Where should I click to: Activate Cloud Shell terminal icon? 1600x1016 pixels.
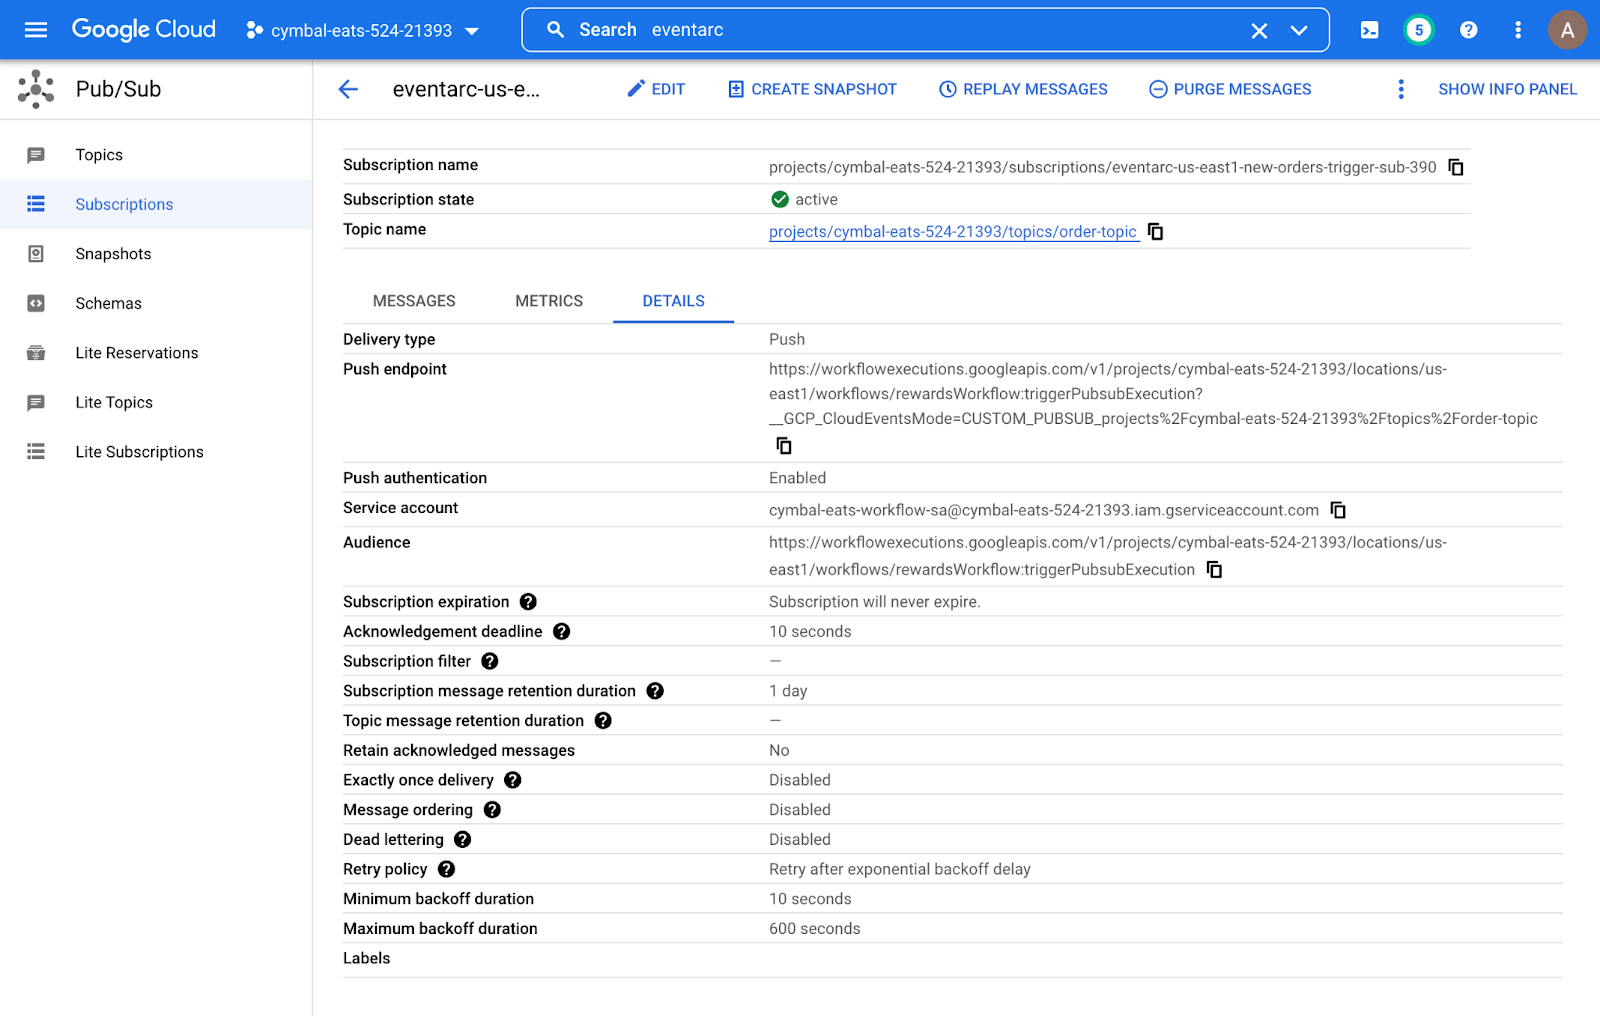(1369, 30)
